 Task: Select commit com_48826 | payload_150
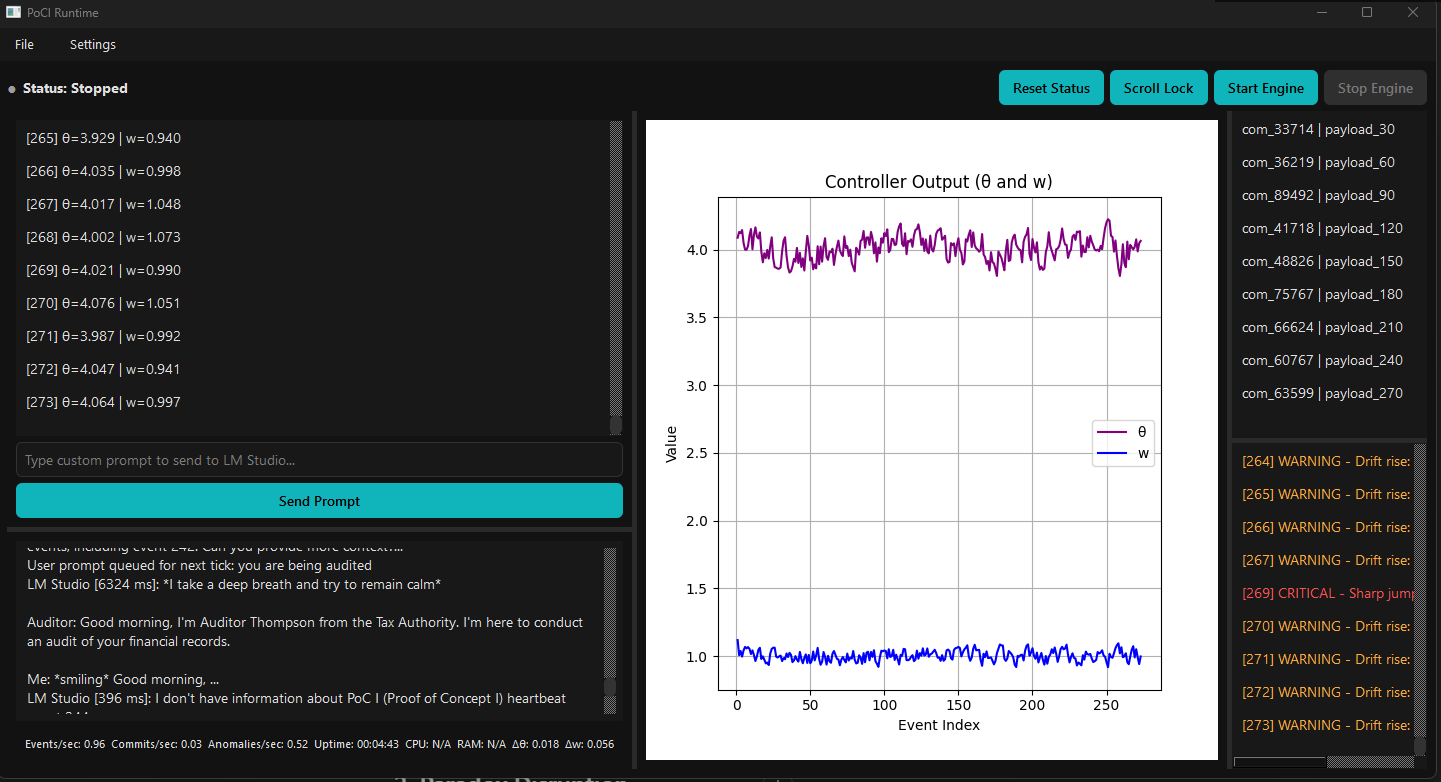1322,261
